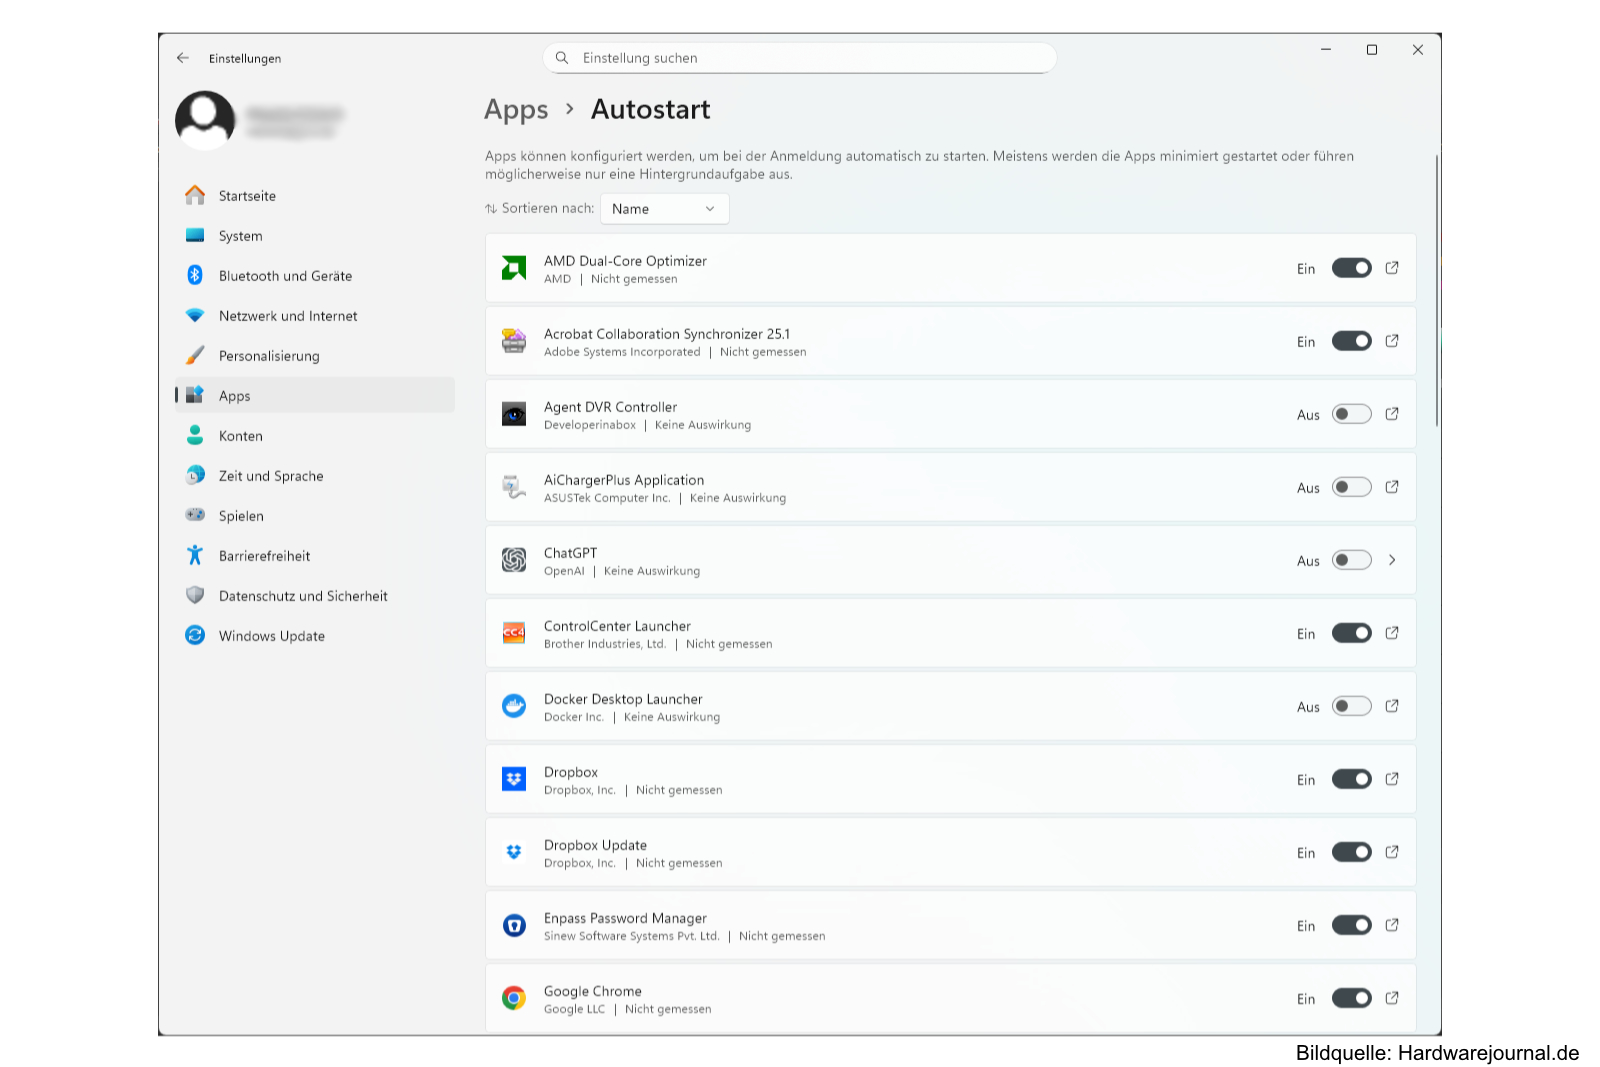Select Datenschutz und Sicherheit in sidebar

[302, 596]
